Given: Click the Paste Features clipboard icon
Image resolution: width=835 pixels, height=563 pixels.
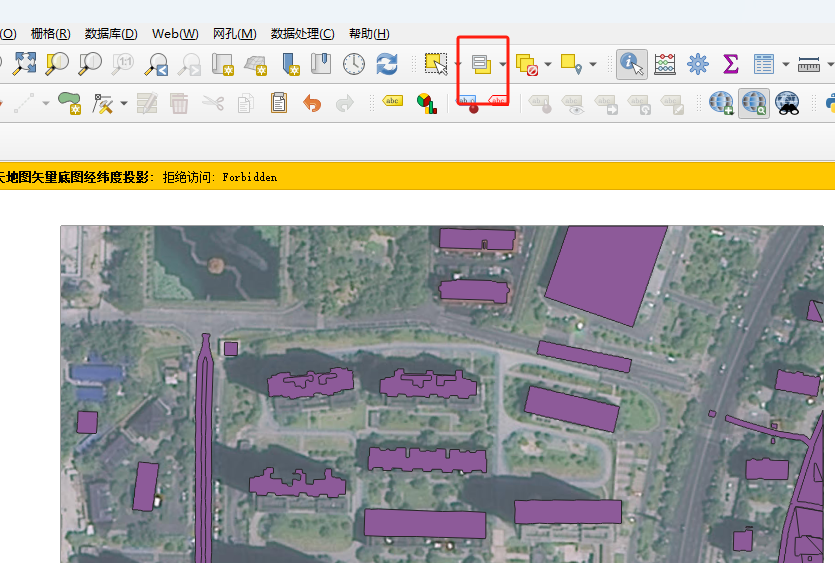Looking at the screenshot, I should (x=279, y=102).
